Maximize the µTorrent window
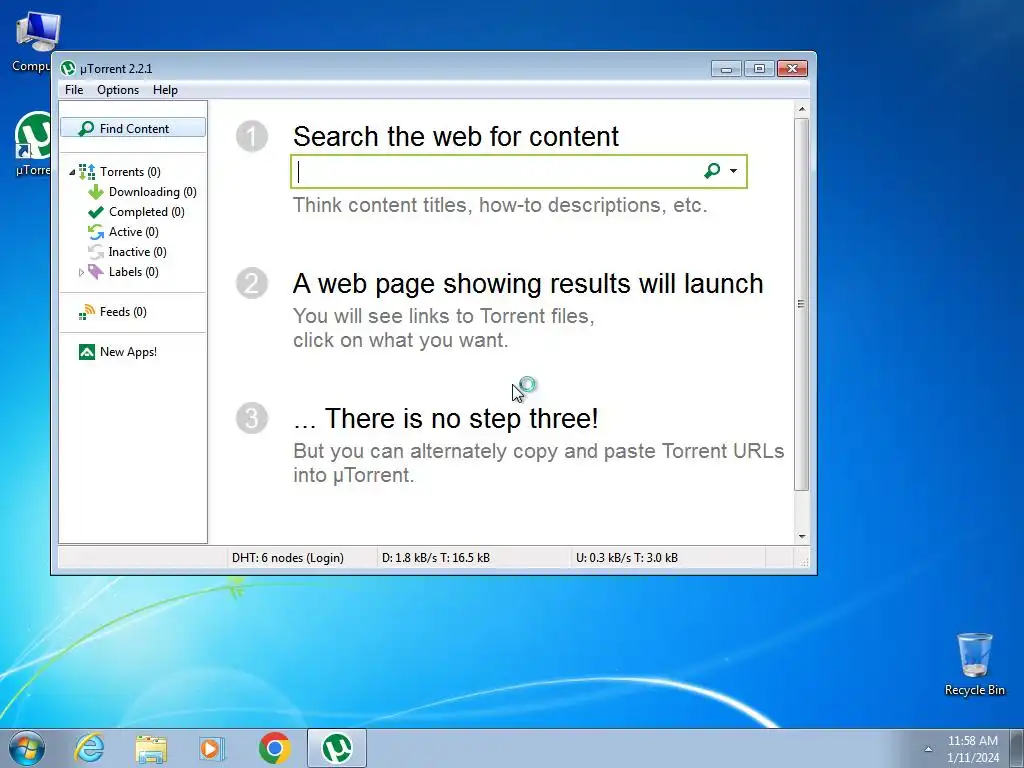 [x=760, y=69]
